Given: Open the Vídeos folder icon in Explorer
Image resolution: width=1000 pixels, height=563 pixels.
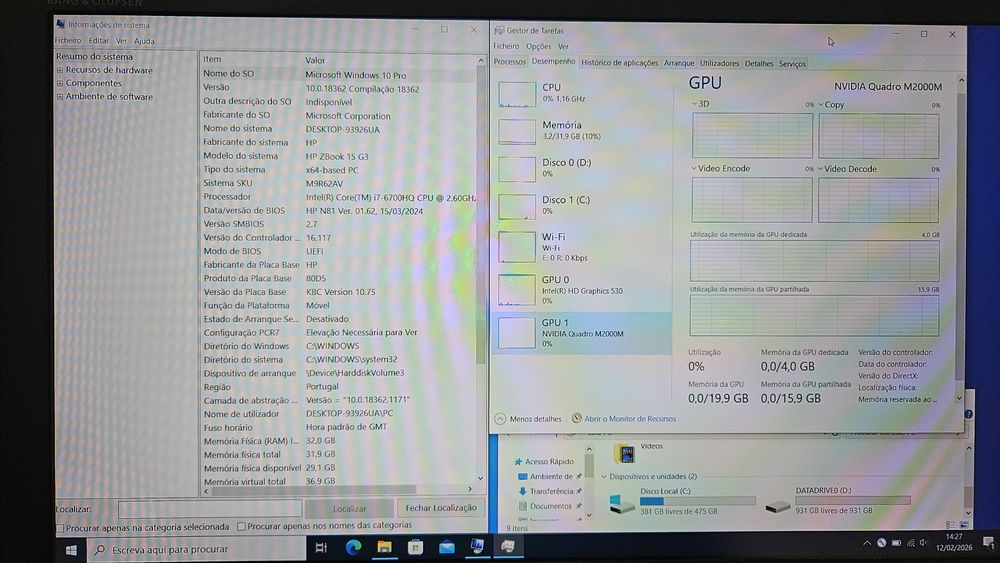Looking at the screenshot, I should coord(624,453).
